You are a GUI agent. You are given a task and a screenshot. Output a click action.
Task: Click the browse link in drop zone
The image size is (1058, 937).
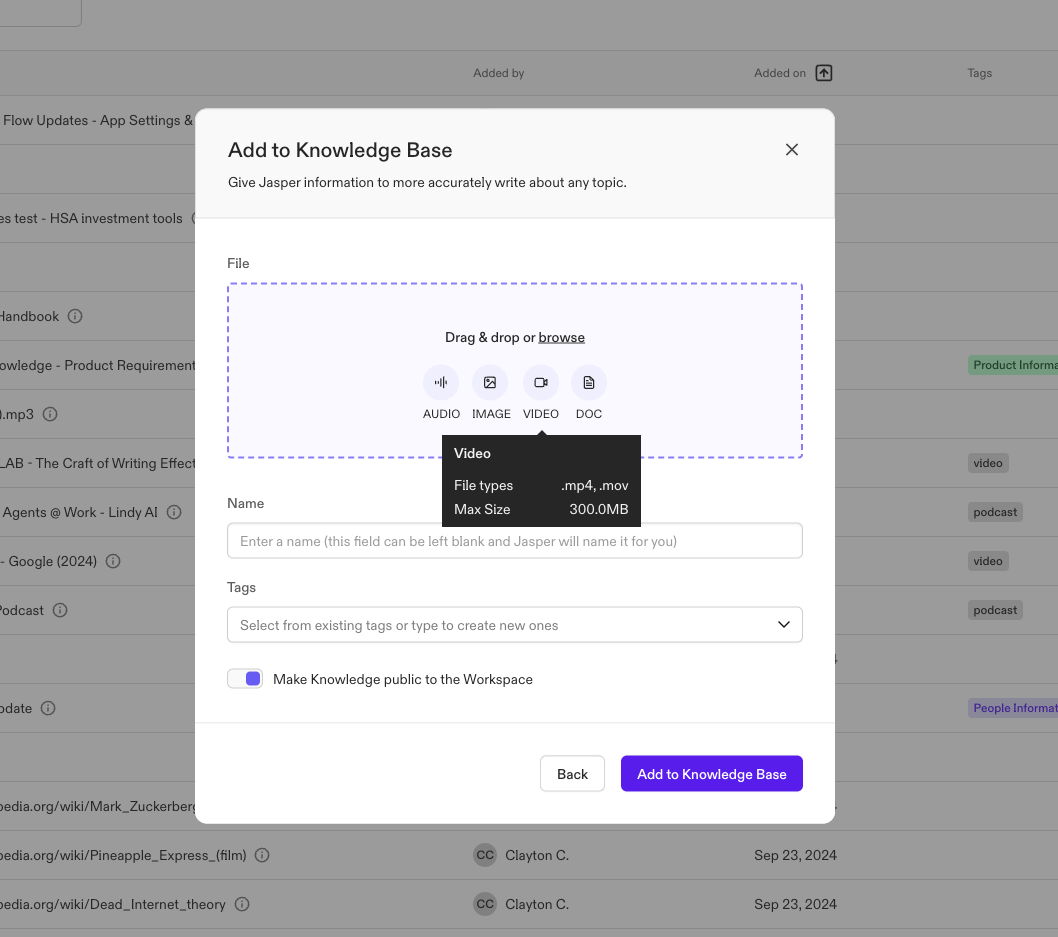(561, 338)
